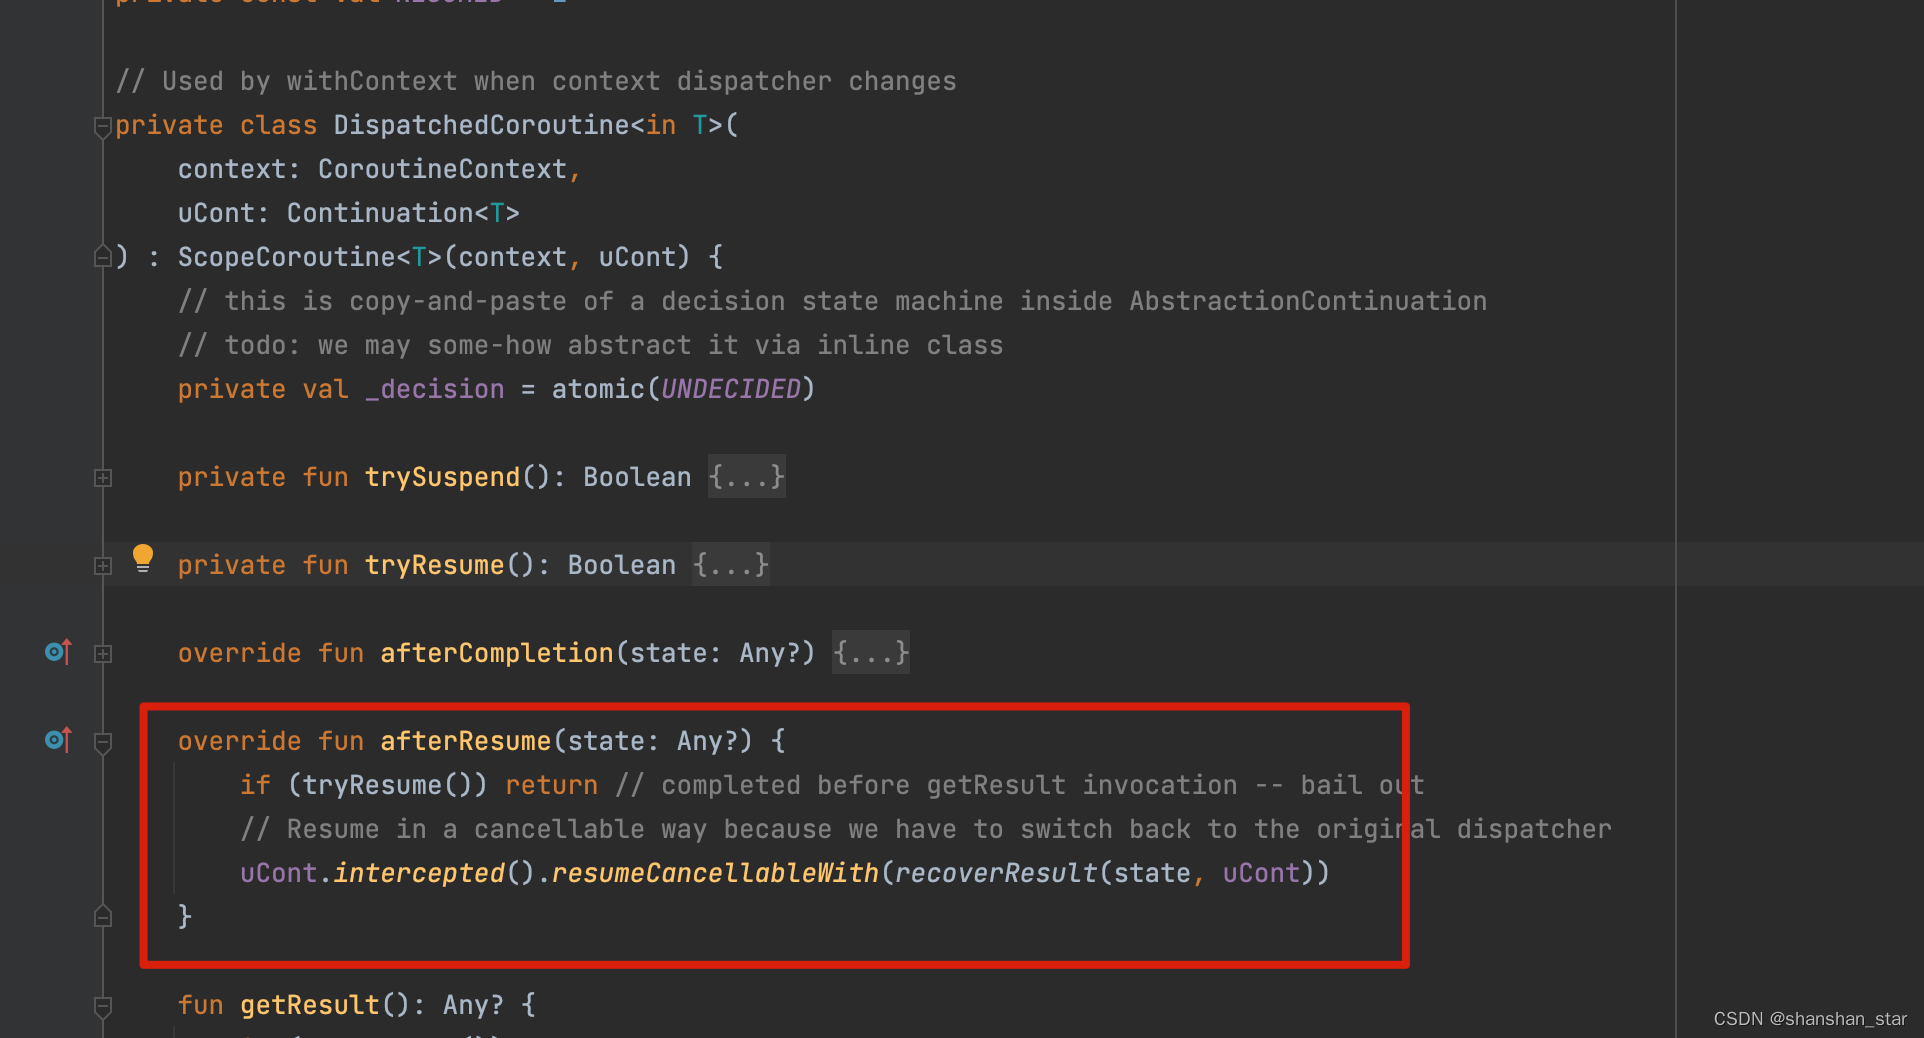Expand the afterCompletion function fold
Screen dimensions: 1924x1038
coord(103,654)
